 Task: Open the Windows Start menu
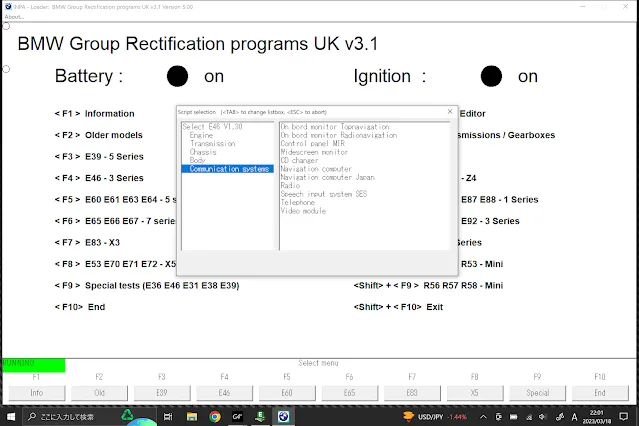[11, 416]
